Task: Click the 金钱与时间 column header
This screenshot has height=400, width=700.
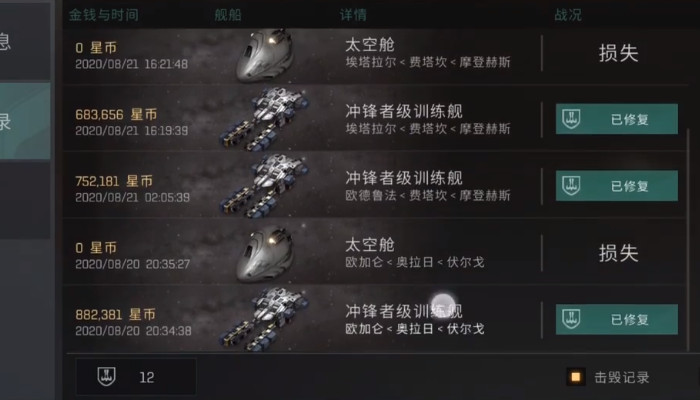Action: tap(104, 15)
